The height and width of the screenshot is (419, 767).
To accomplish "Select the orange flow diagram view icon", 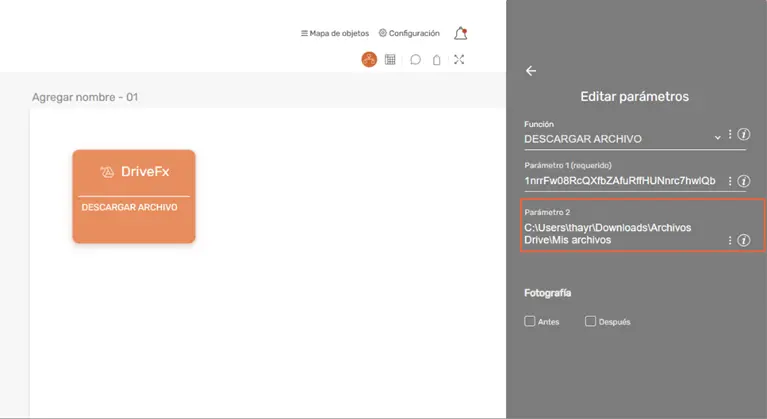I will click(x=369, y=60).
